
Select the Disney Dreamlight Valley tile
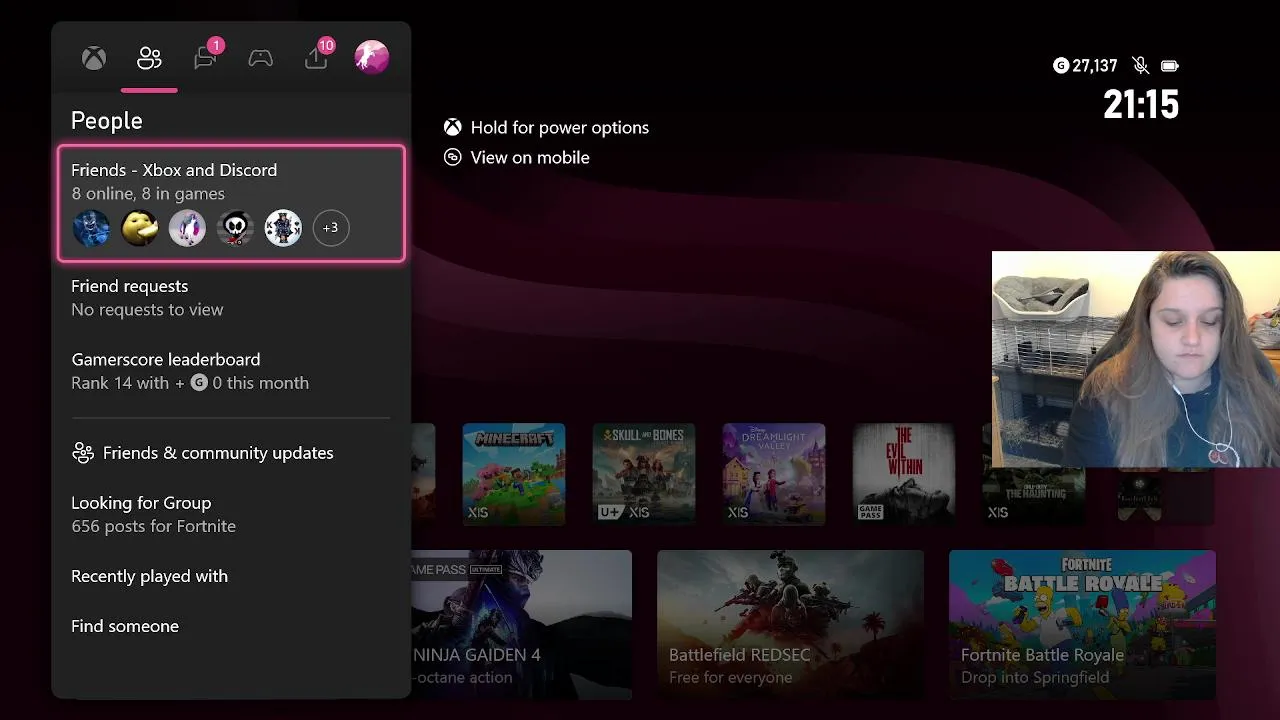774,474
